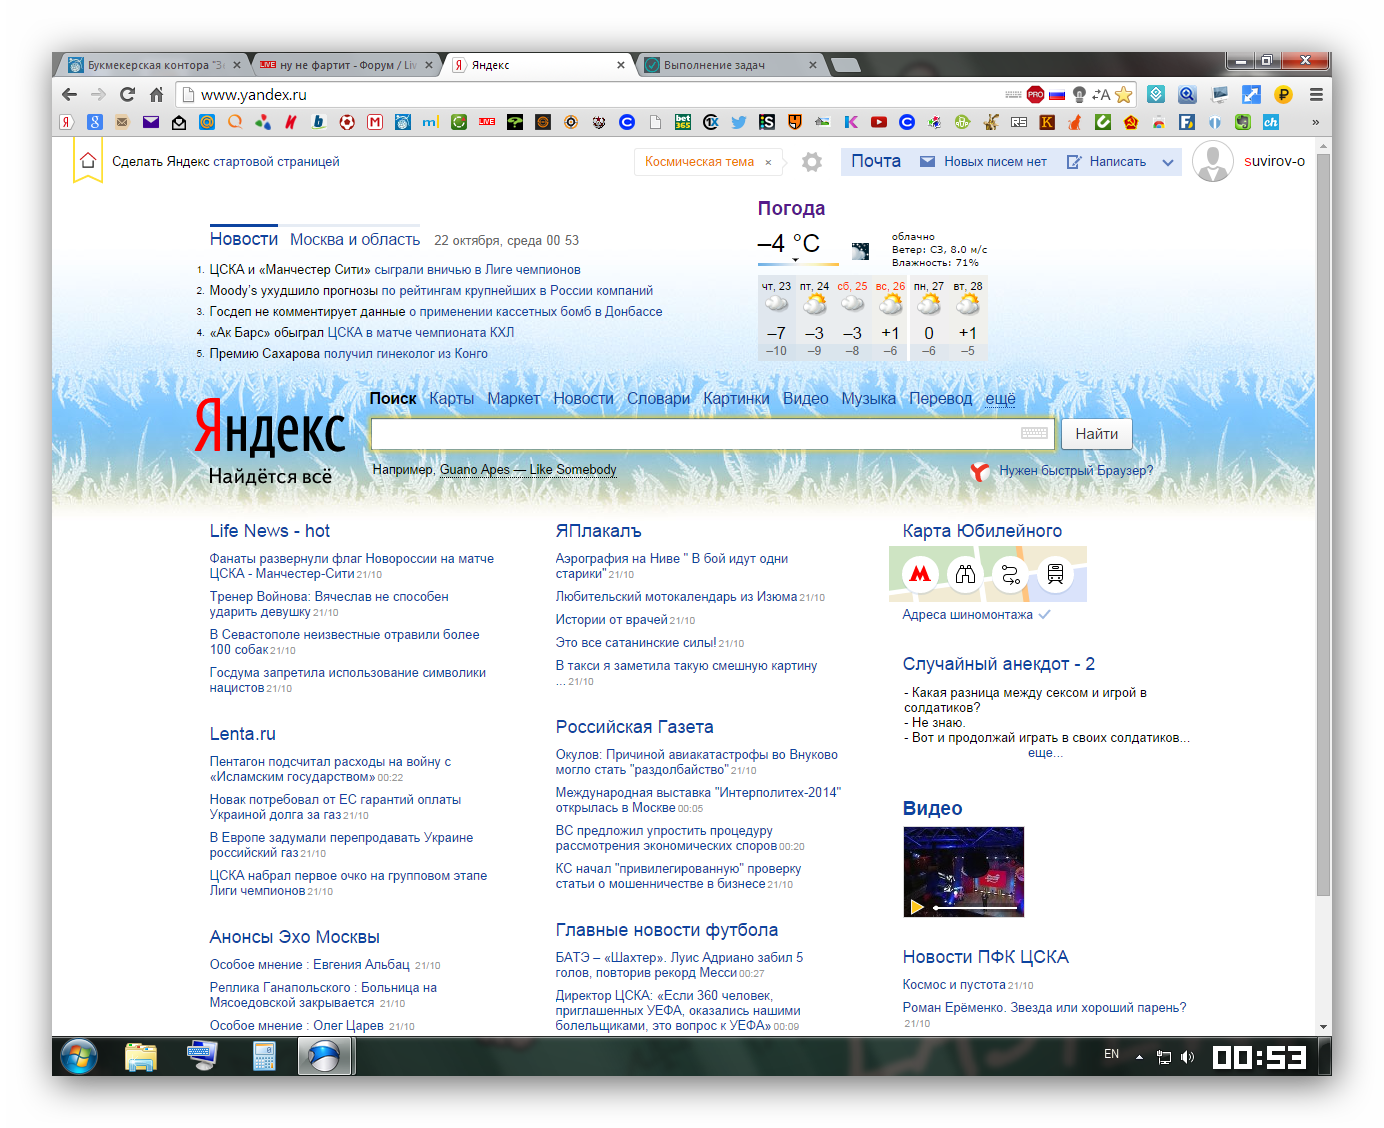Open the yellow ruble coin extension
Screen dimensions: 1384x1128
(x=1283, y=94)
